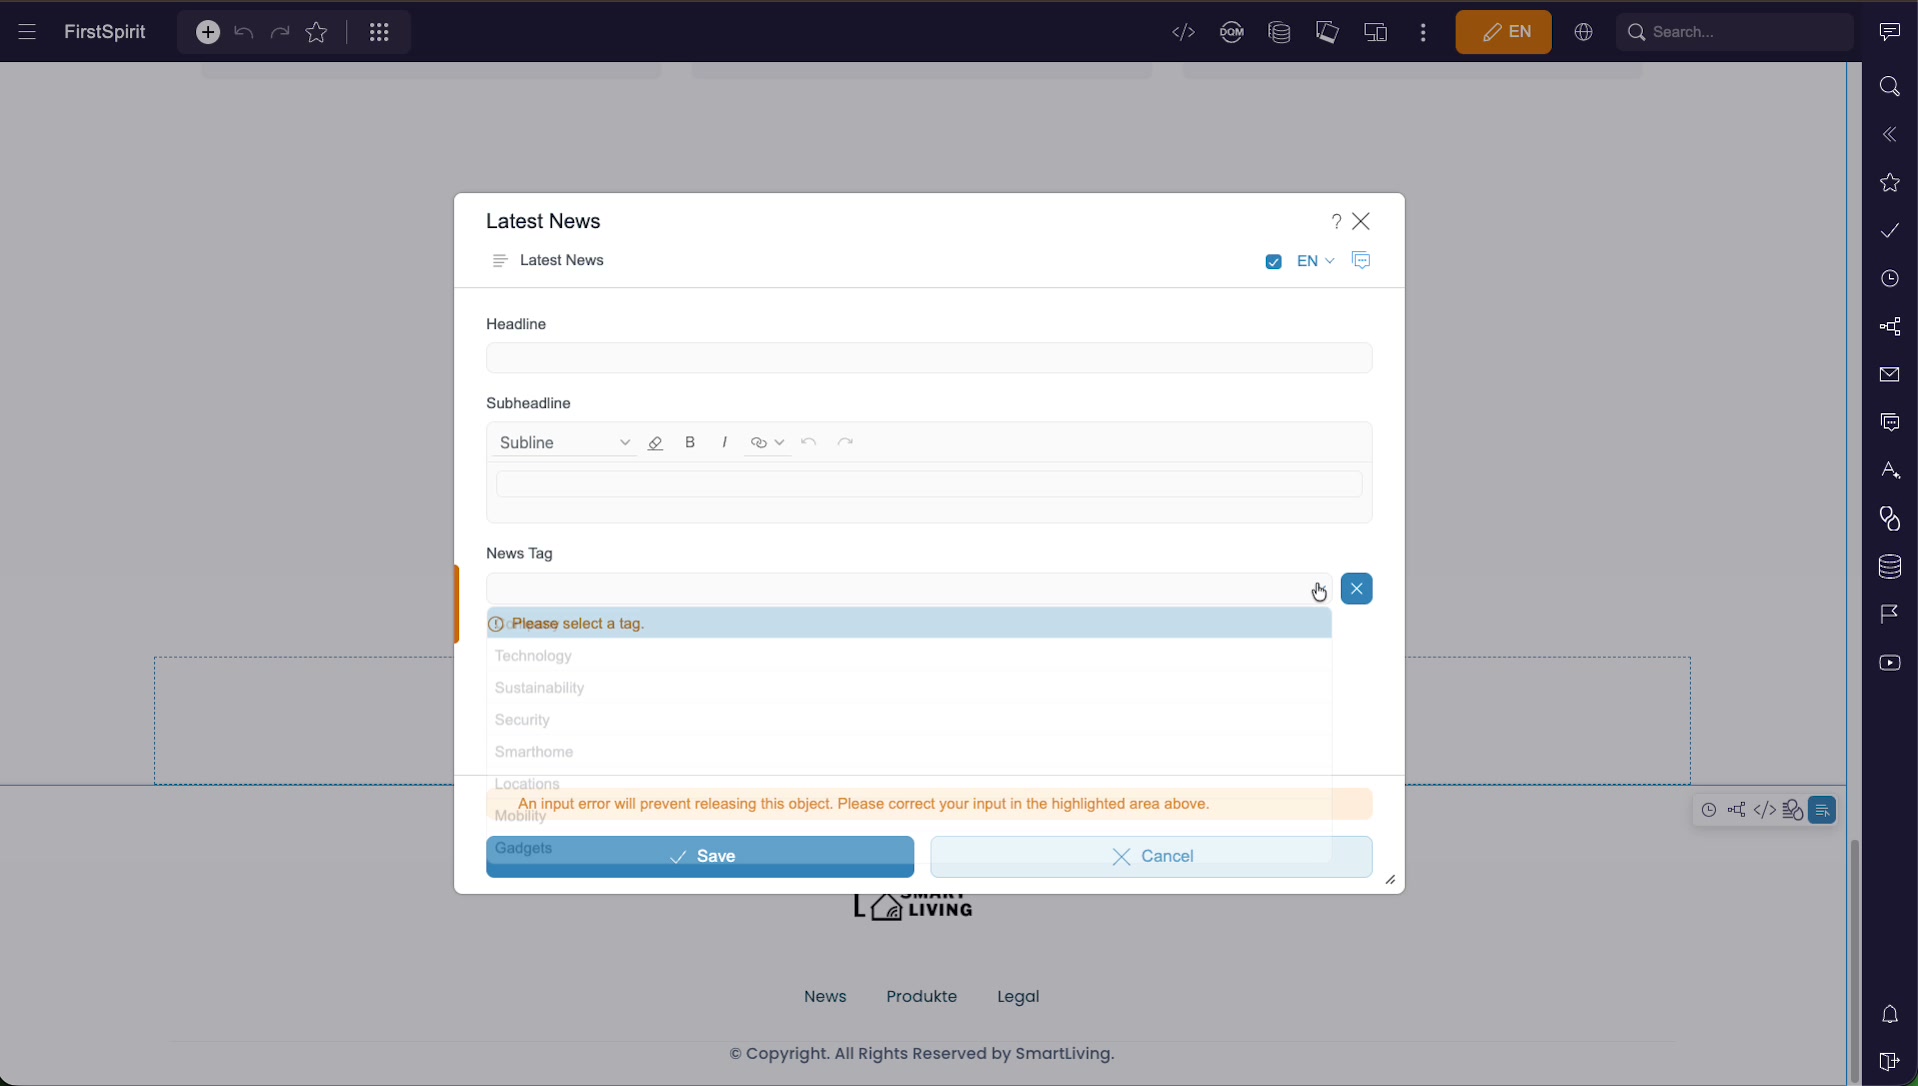Viewport: 1918px width, 1086px height.
Task: Toggle EN edit mode button
Action: (x=1504, y=32)
